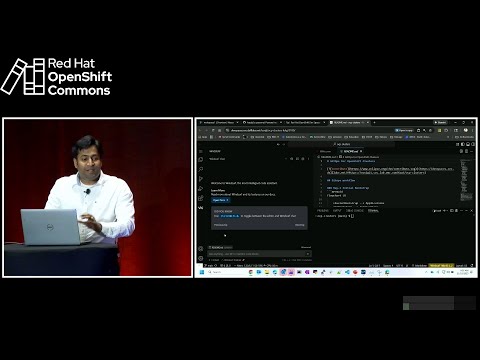This screenshot has height=360, width=480.
Task: Select the TERMINAL panel tab
Action: [x=373, y=211]
